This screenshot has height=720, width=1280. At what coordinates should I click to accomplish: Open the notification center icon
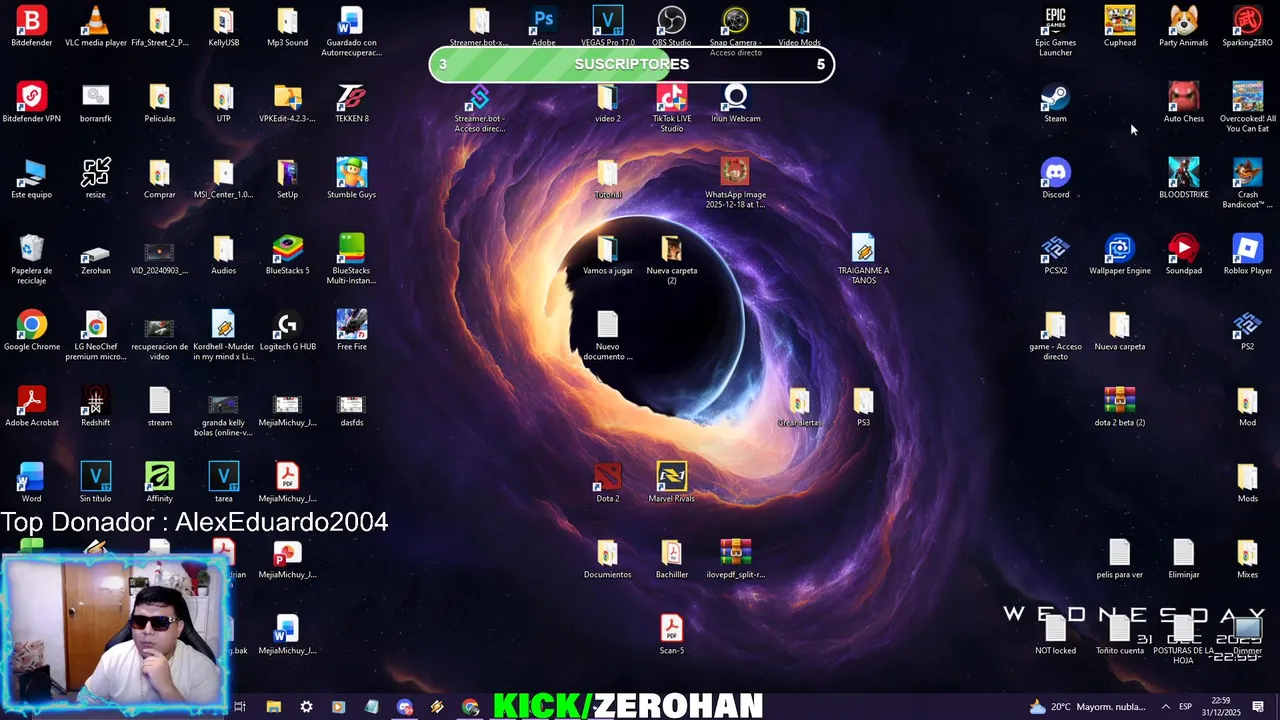point(1258,707)
